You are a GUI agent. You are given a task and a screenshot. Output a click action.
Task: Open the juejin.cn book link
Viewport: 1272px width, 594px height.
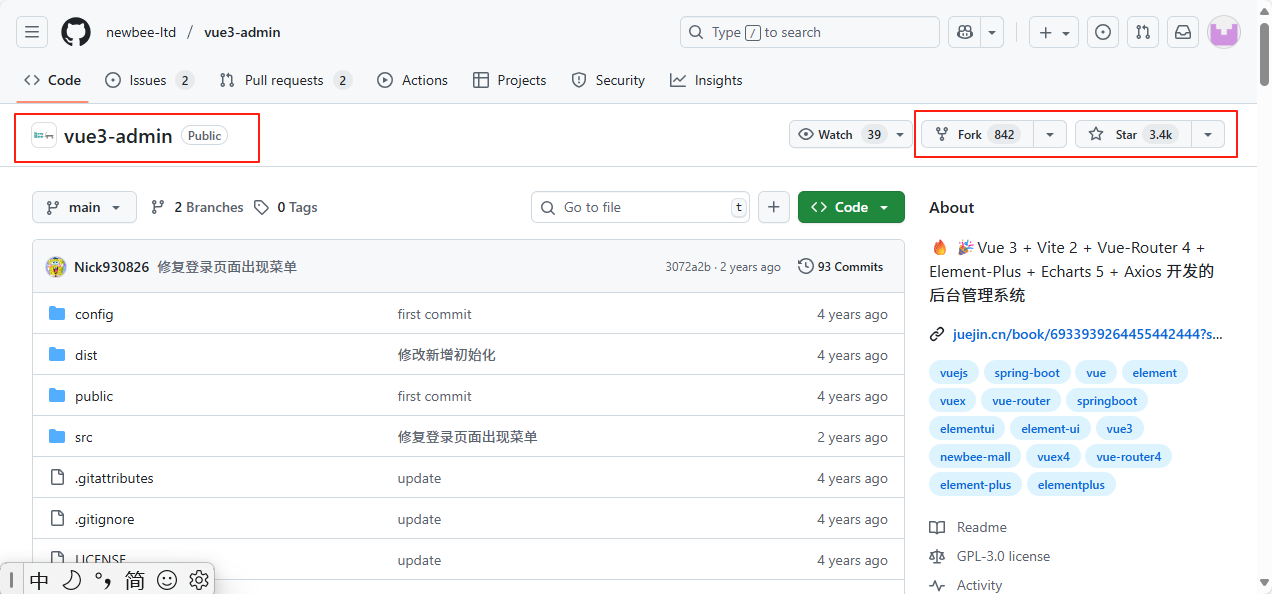point(1088,334)
